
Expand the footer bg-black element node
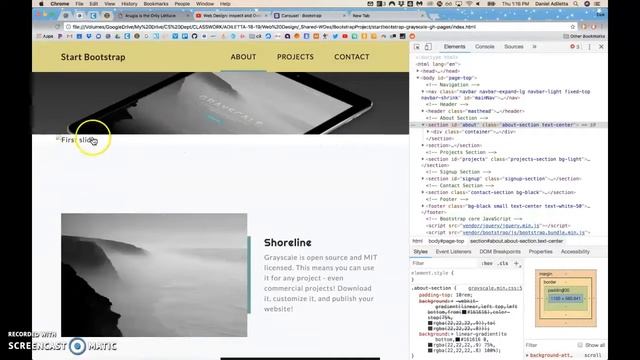[423, 206]
